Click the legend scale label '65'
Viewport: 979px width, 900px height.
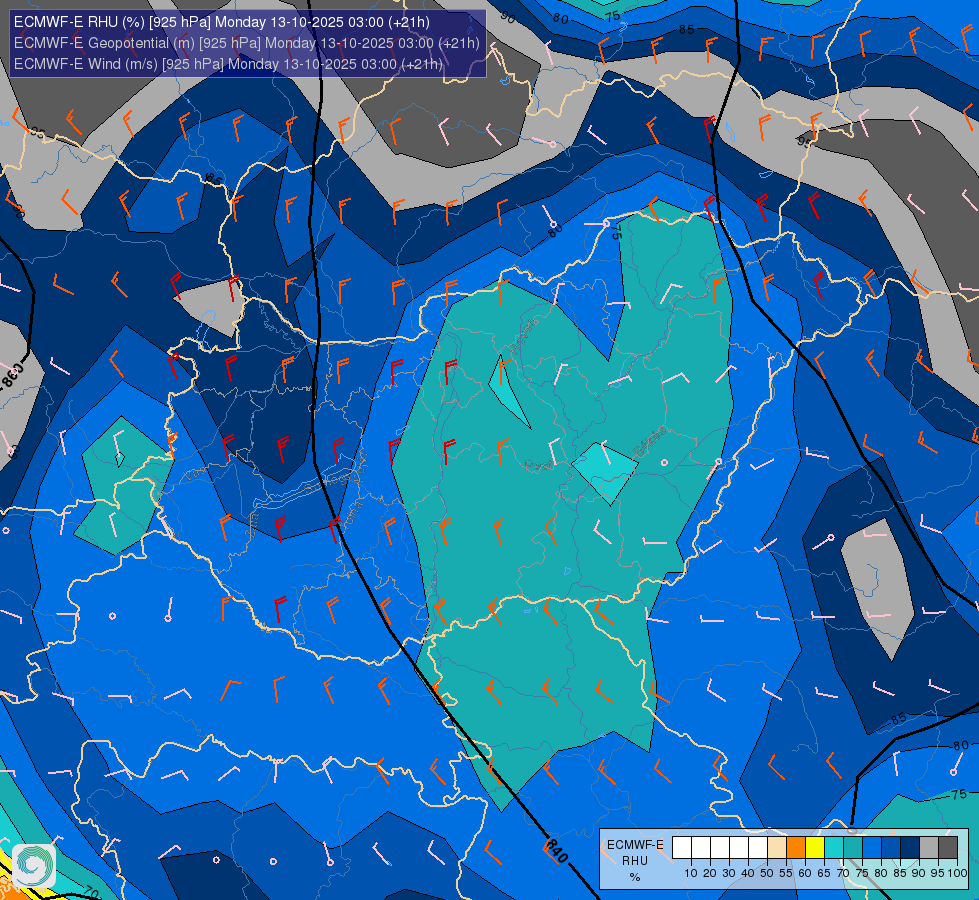(x=824, y=873)
